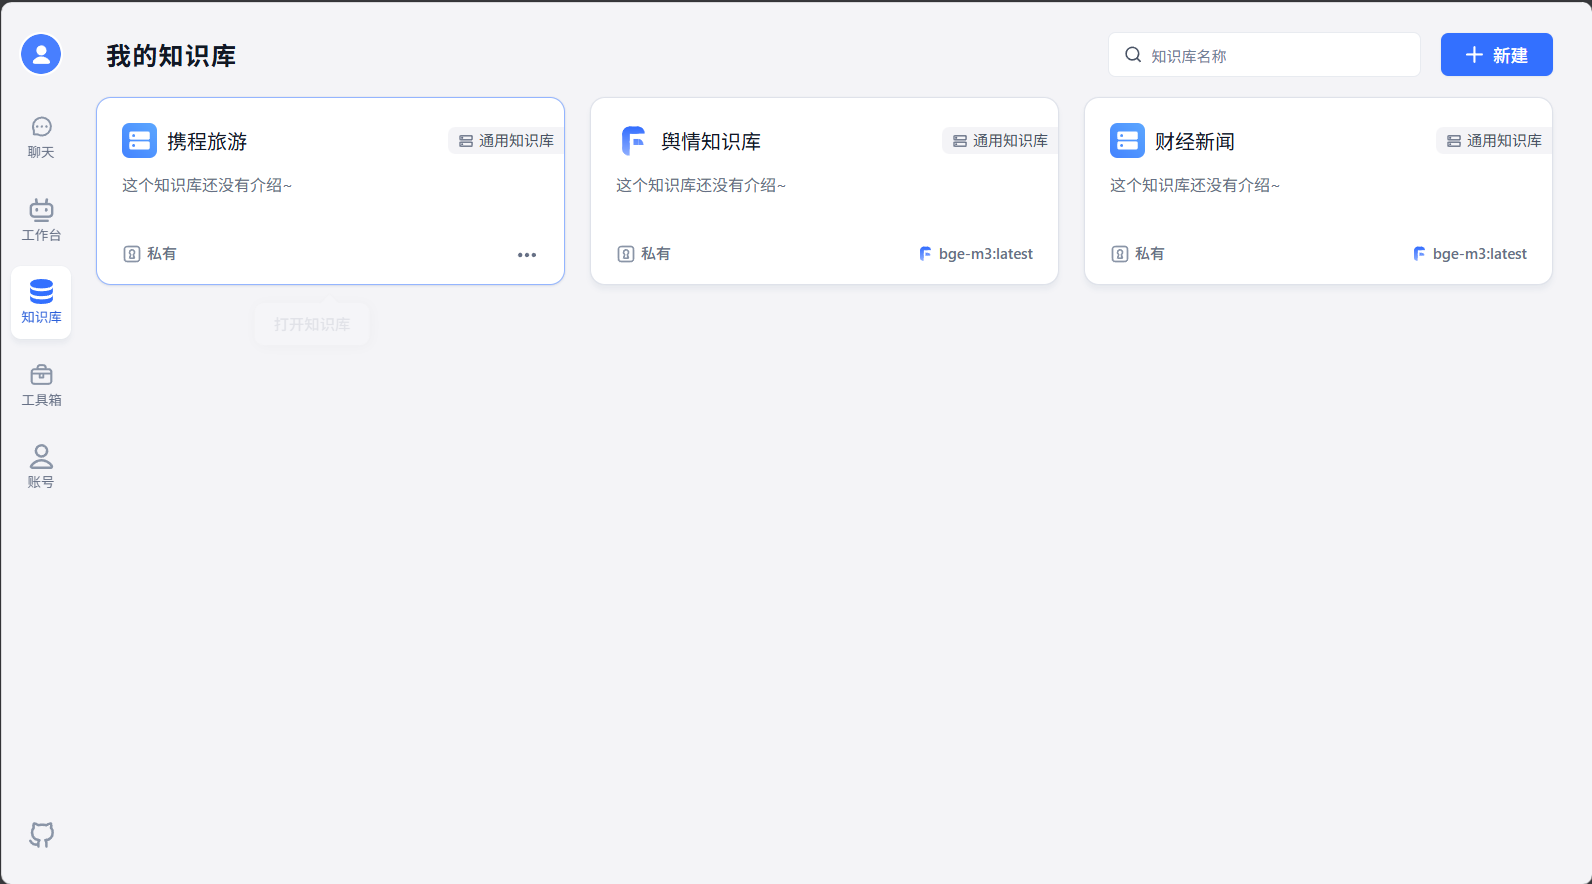This screenshot has width=1592, height=884.
Task: Click the user avatar icon
Action: click(x=41, y=54)
